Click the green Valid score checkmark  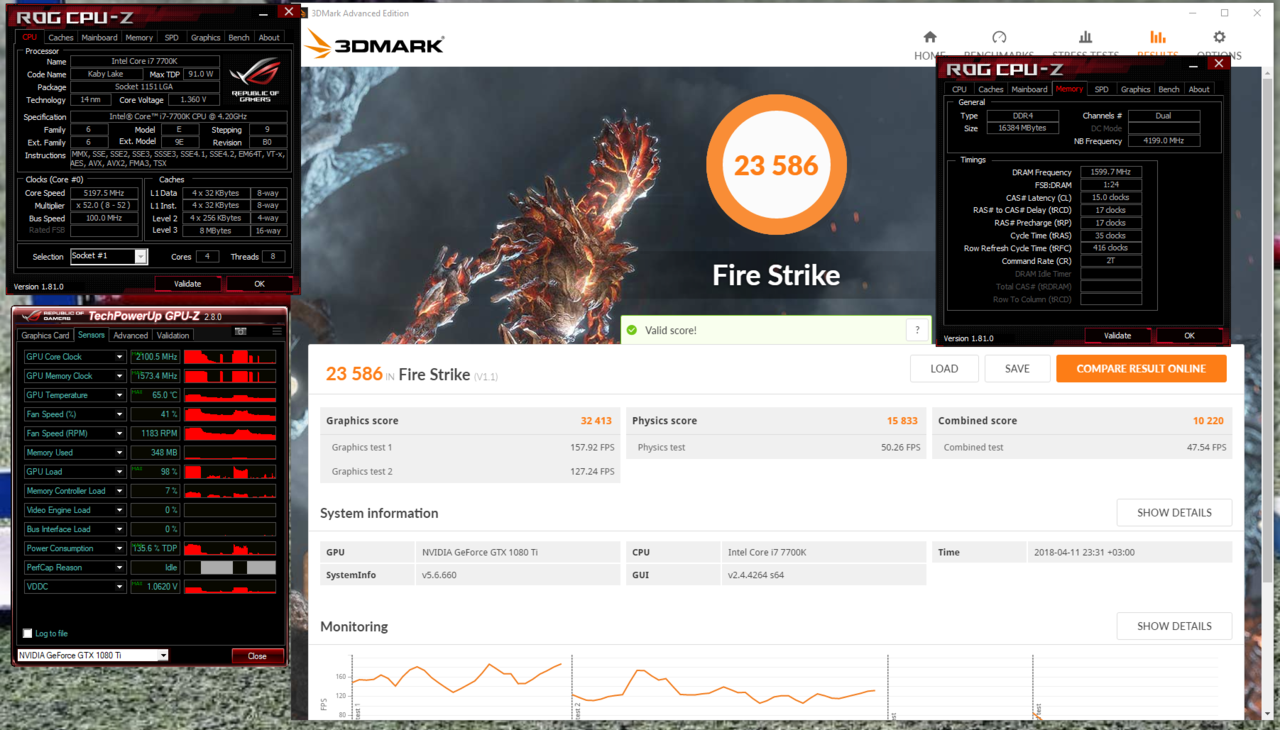tap(632, 330)
